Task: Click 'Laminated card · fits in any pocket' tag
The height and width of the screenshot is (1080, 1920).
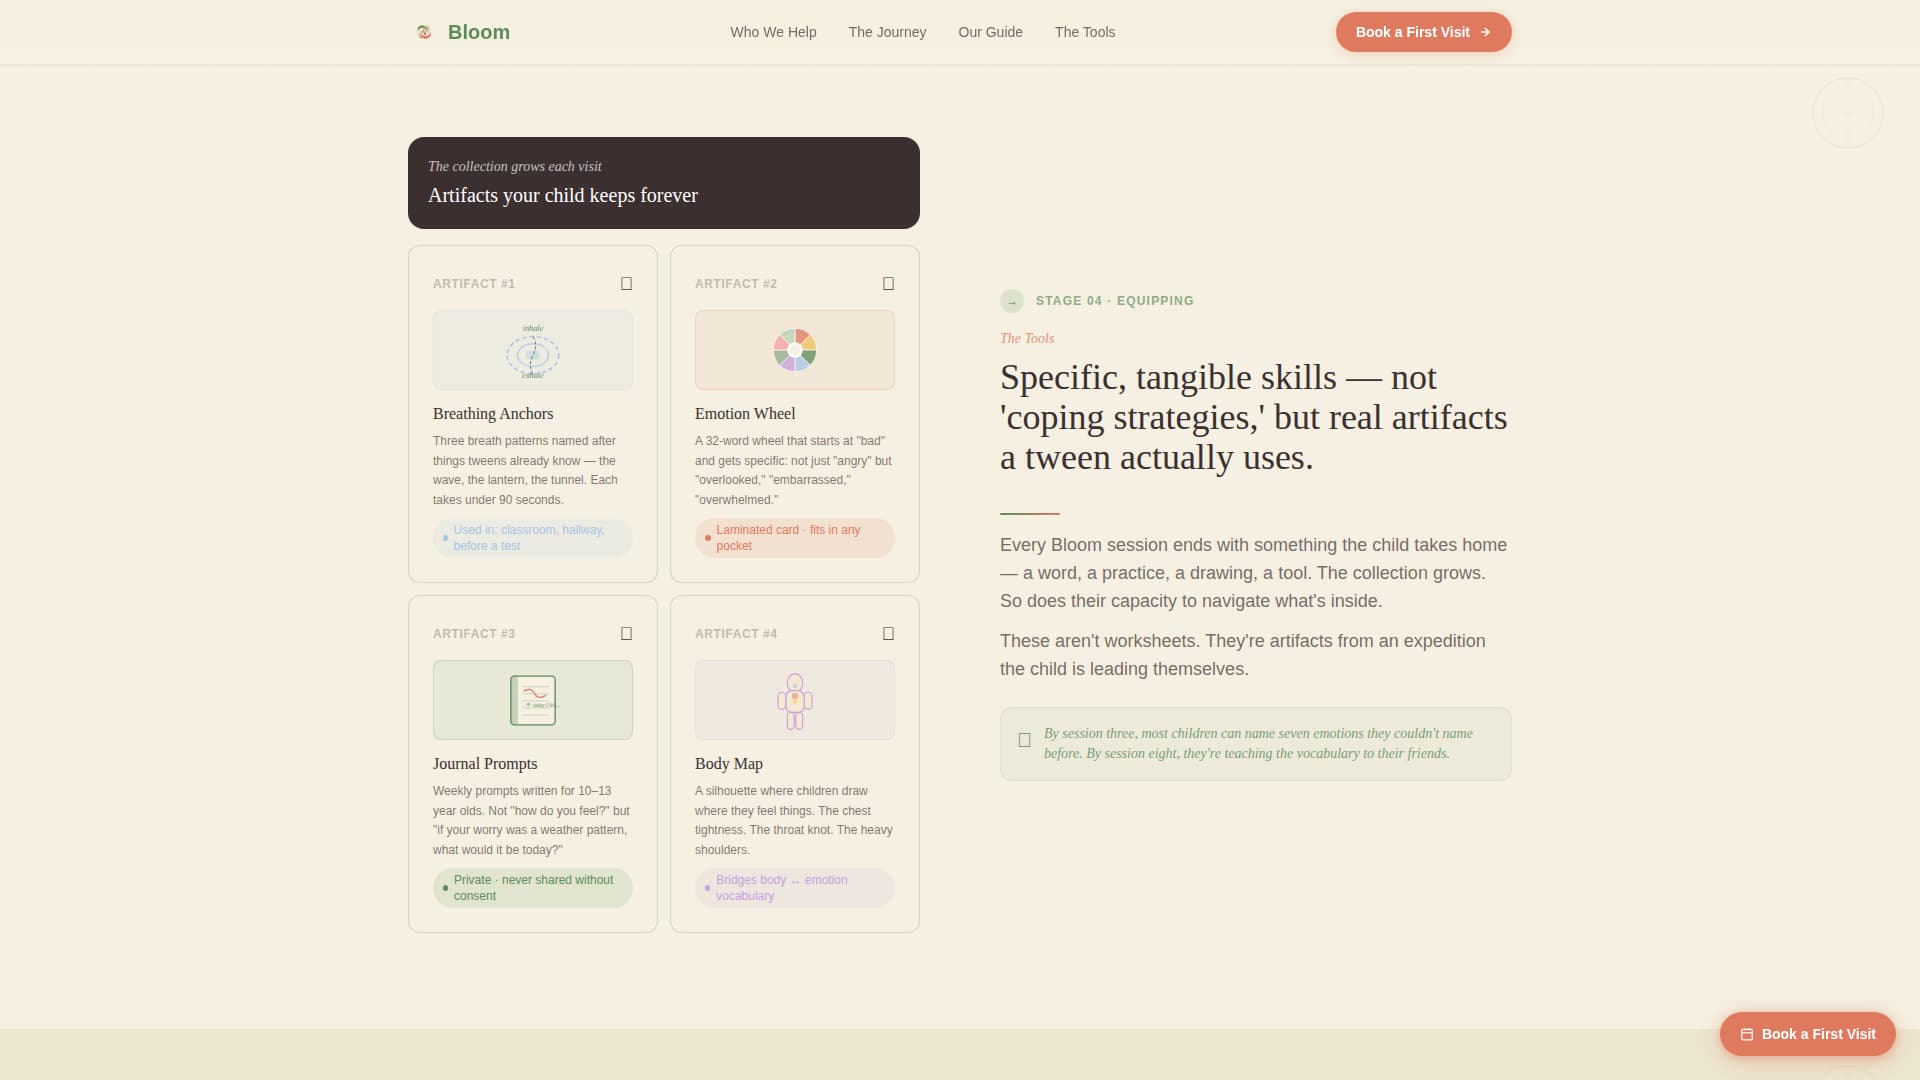Action: click(795, 538)
